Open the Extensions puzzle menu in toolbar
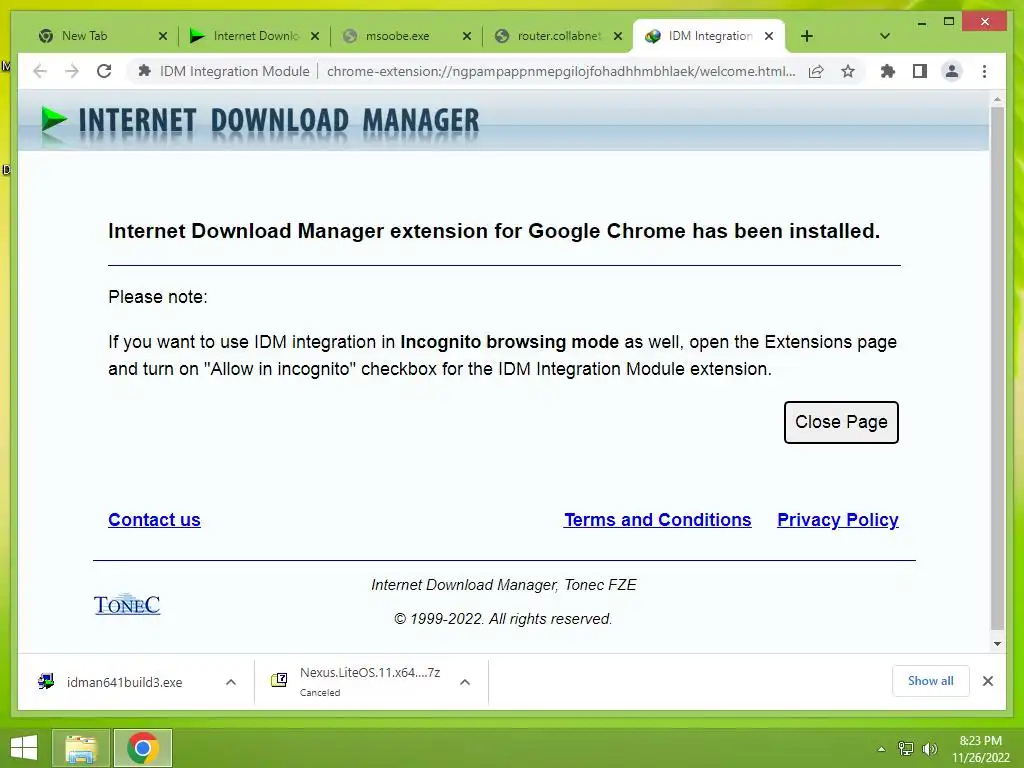The width and height of the screenshot is (1024, 768). 888,71
